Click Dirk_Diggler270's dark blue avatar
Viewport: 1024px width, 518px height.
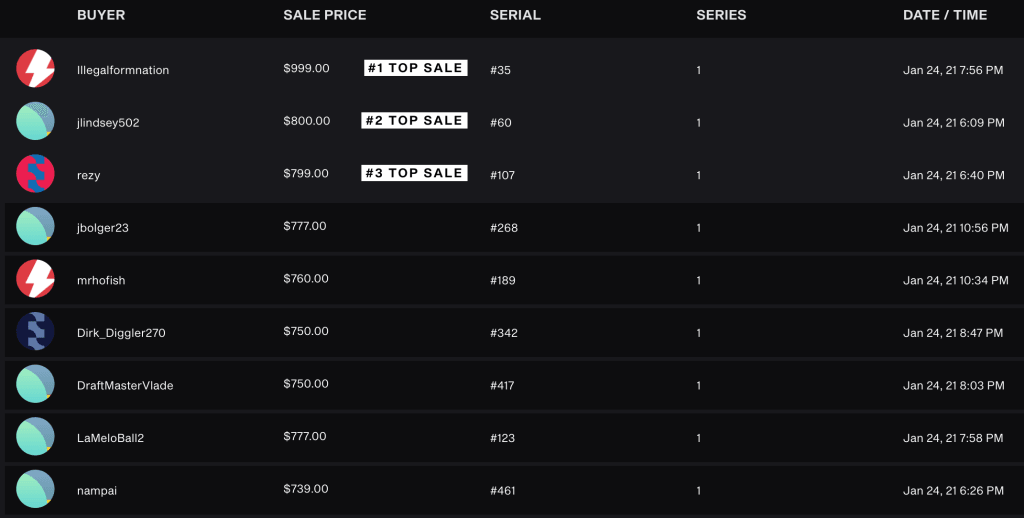pos(35,332)
